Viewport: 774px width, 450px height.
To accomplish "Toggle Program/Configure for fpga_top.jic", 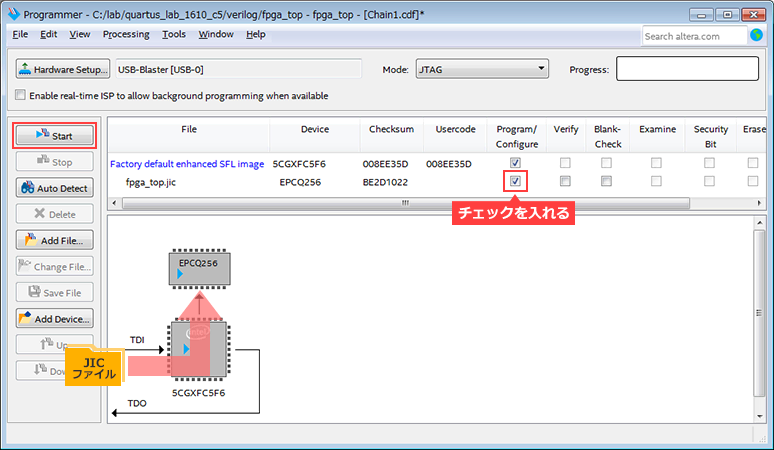I will click(514, 181).
